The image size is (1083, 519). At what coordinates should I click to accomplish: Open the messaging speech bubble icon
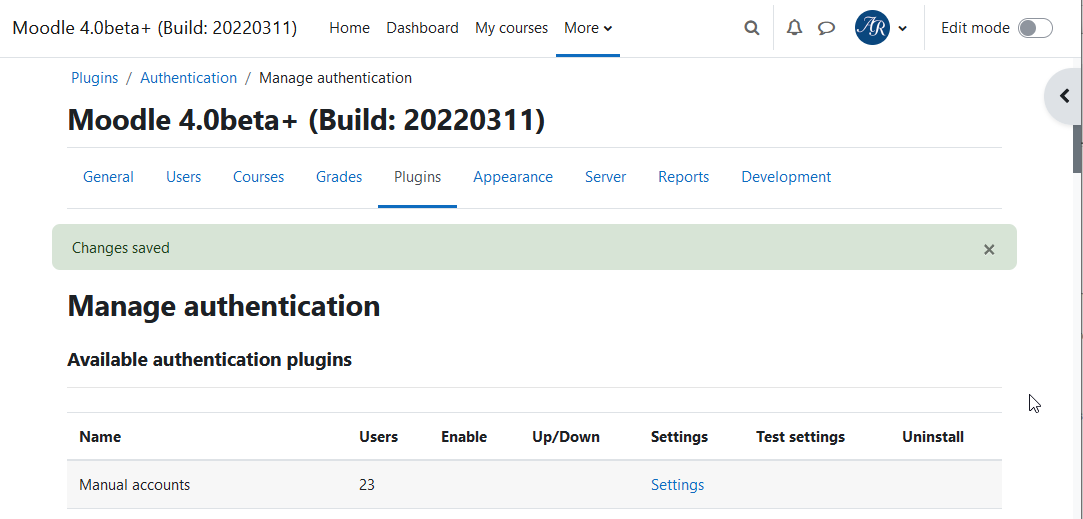[826, 28]
